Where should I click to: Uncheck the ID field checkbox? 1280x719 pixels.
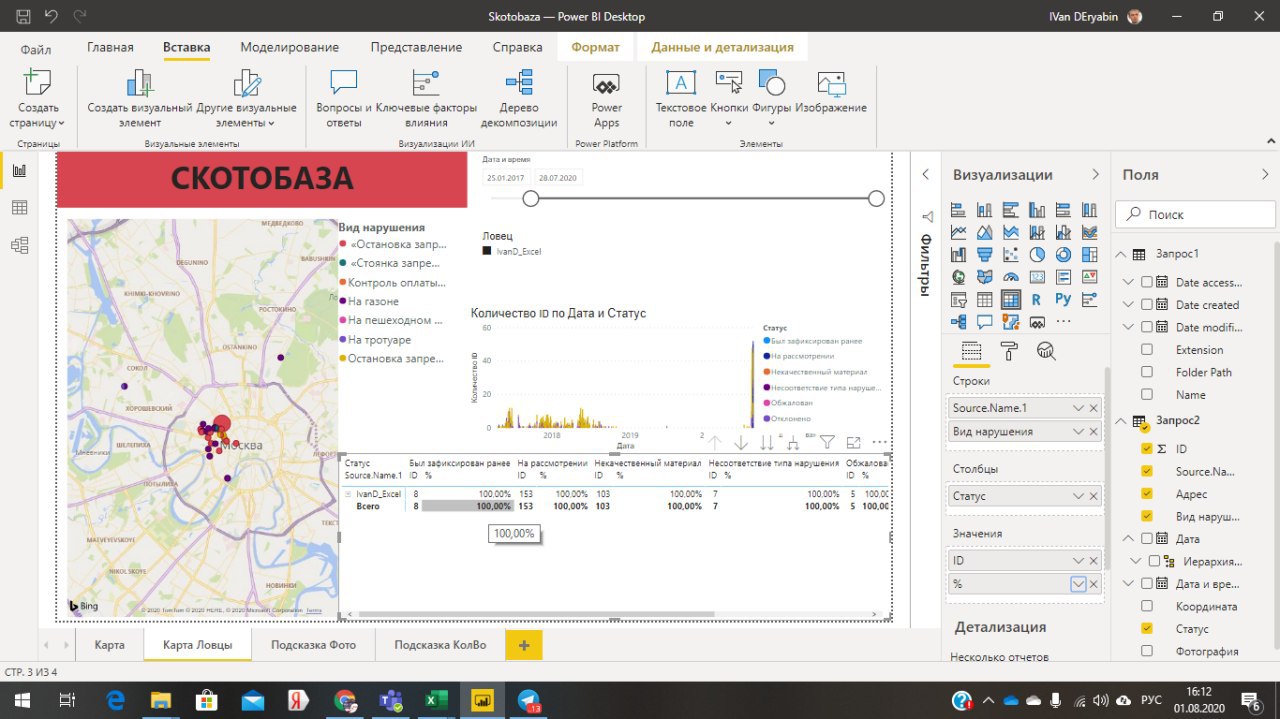(1147, 449)
